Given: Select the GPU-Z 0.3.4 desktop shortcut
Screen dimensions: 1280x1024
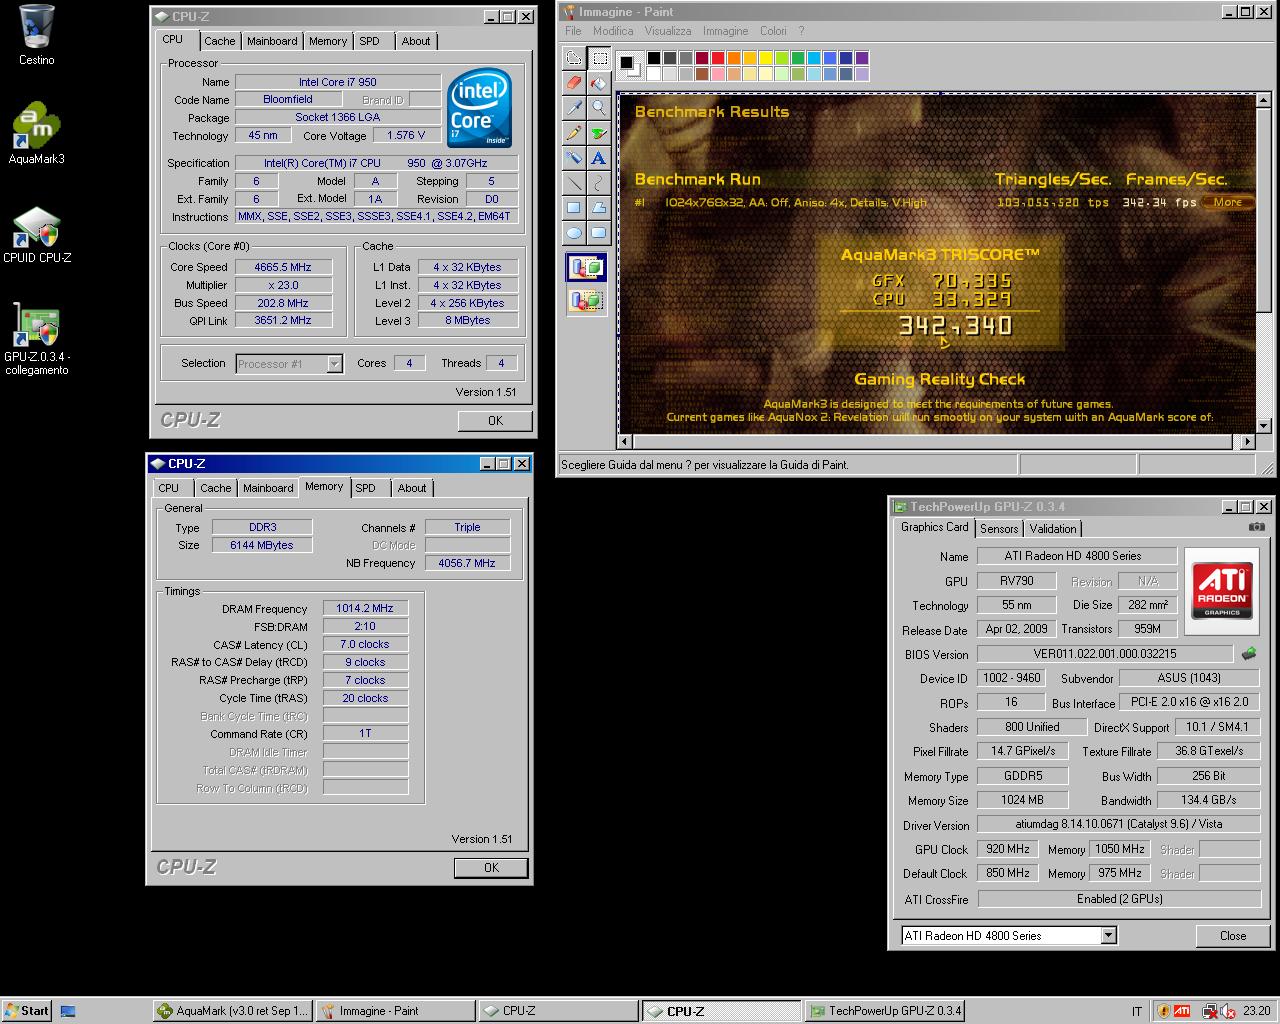Looking at the screenshot, I should pyautogui.click(x=37, y=339).
